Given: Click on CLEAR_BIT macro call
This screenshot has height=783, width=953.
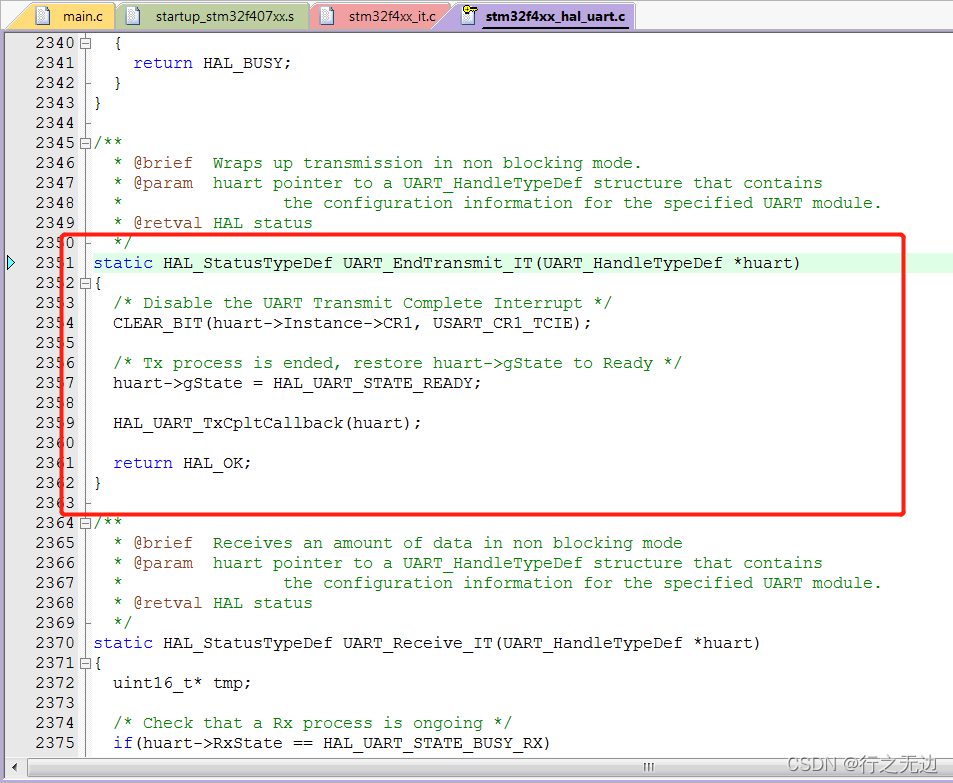Looking at the screenshot, I should pyautogui.click(x=157, y=323).
